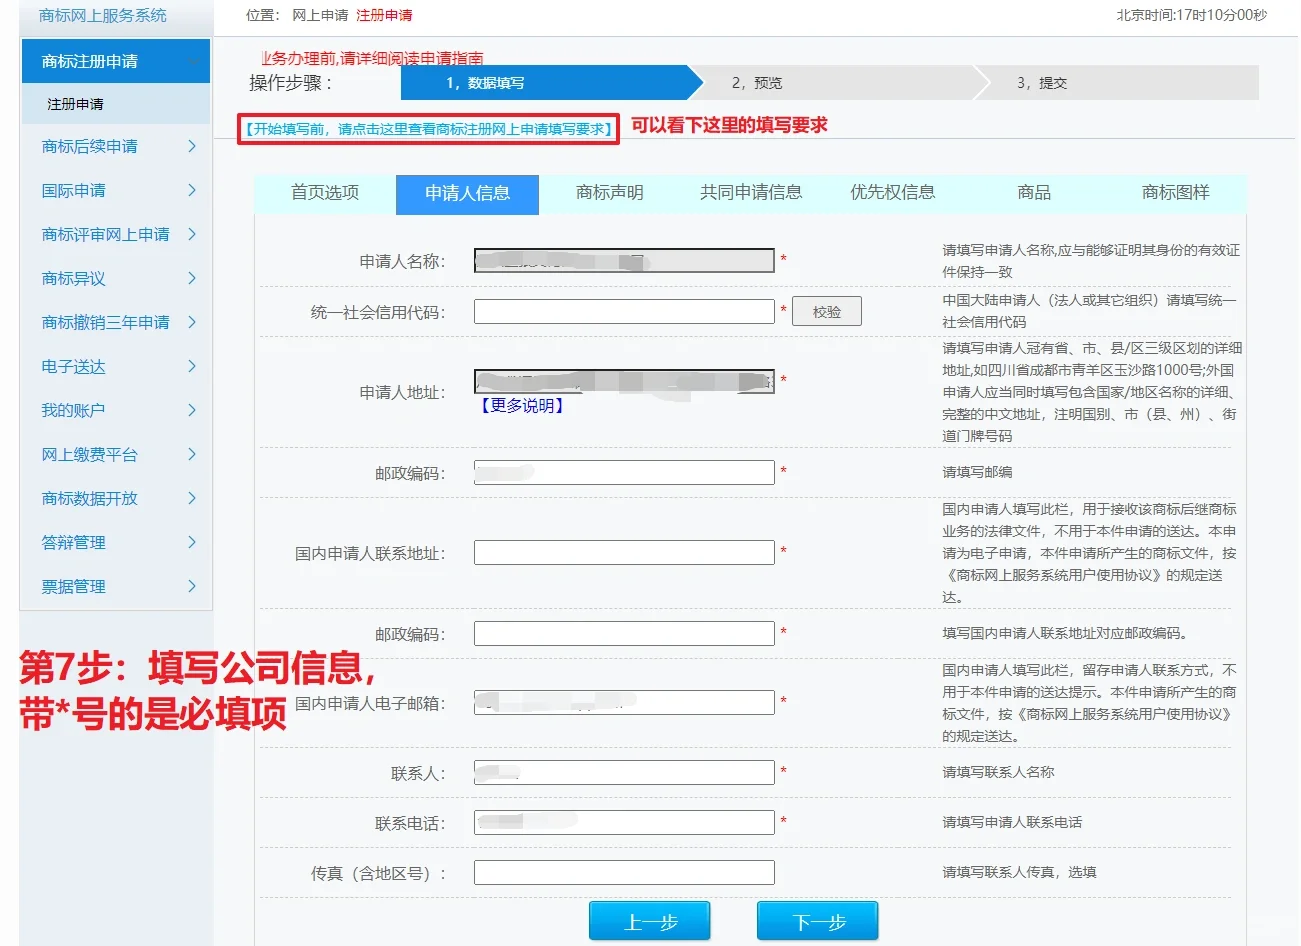Screen dimensions: 1301x946
Task: Open the trademark filling requirements link
Action: 428,129
